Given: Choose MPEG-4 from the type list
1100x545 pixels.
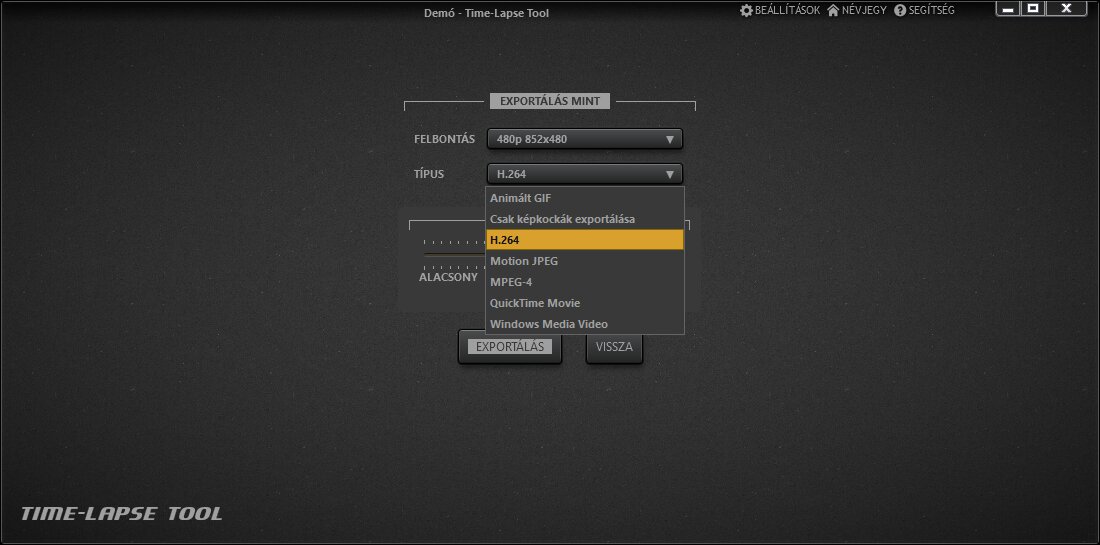Looking at the screenshot, I should 584,282.
